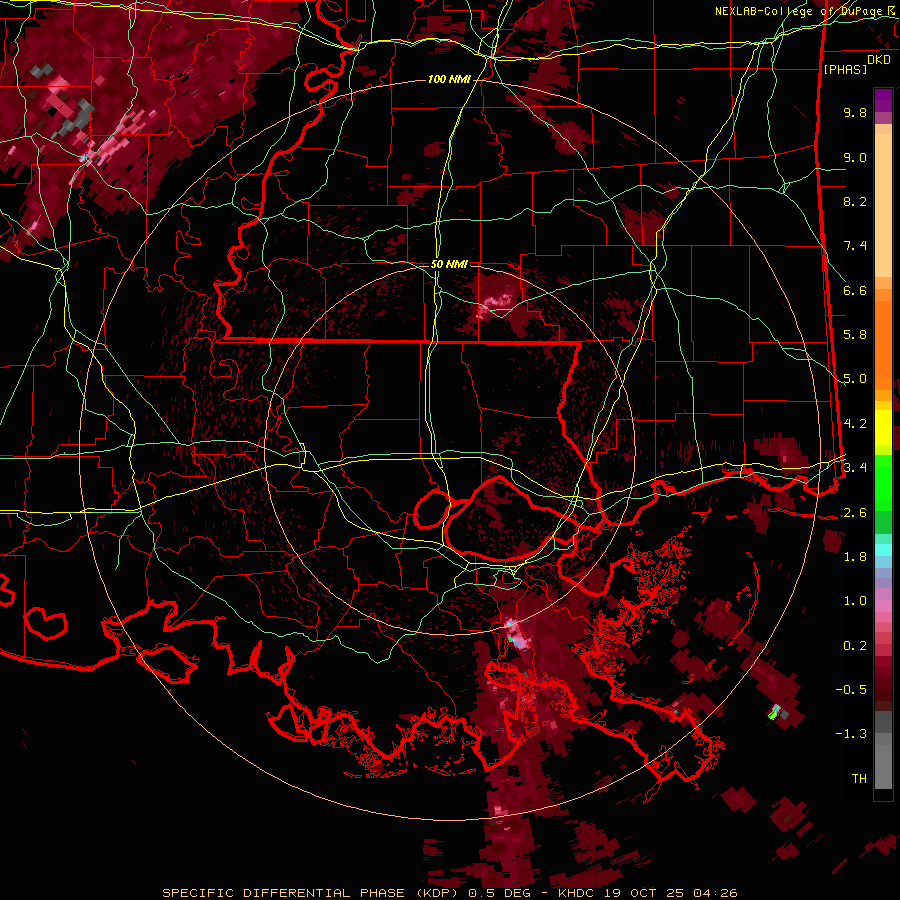Click the 0.2 value on the color scale
Screen dimensions: 900x900
pyautogui.click(x=855, y=646)
